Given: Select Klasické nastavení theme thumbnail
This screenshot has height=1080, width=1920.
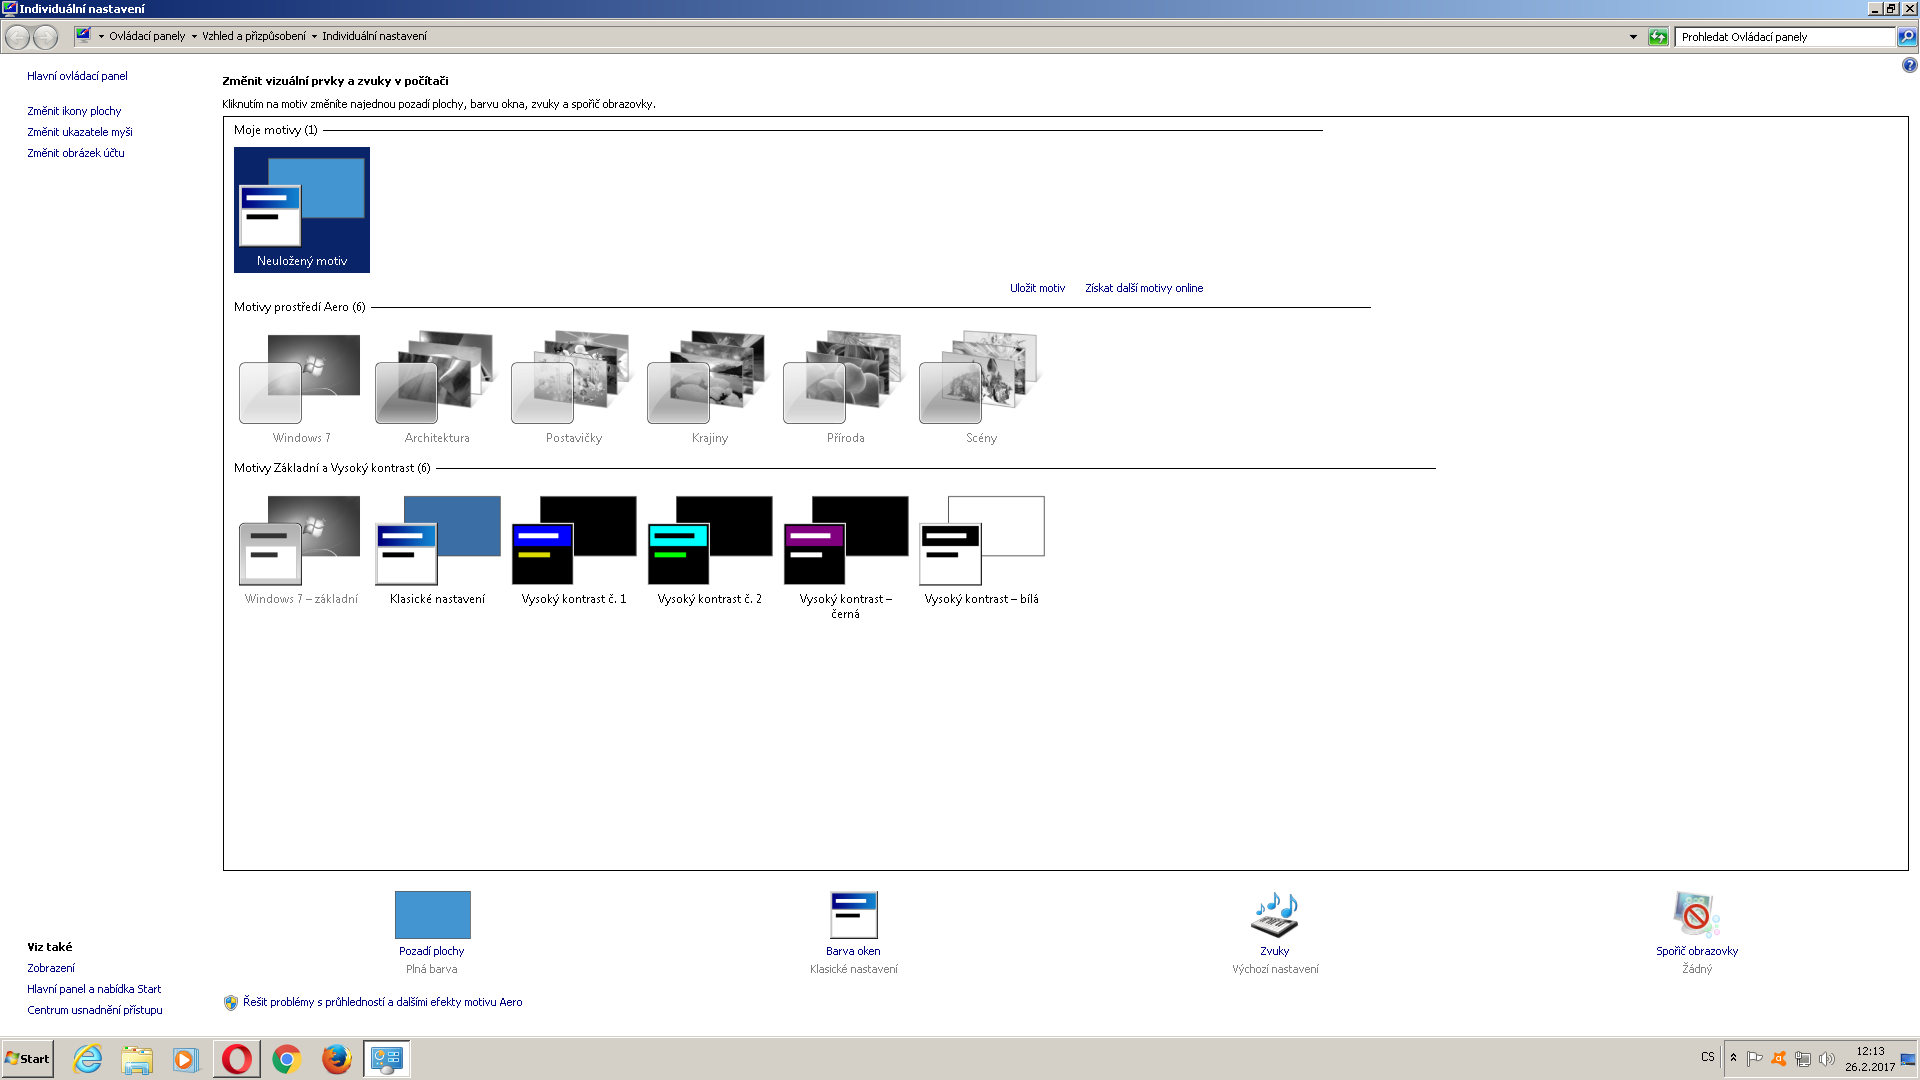Looking at the screenshot, I should point(437,541).
